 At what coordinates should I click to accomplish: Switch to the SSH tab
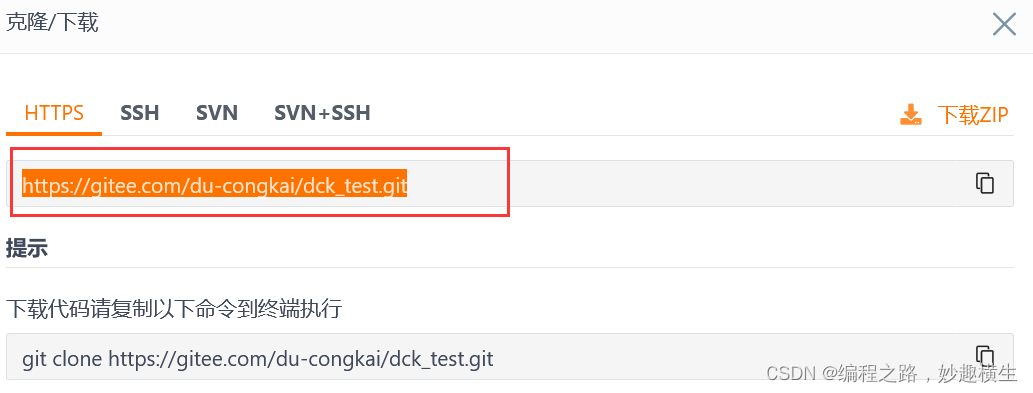click(140, 113)
